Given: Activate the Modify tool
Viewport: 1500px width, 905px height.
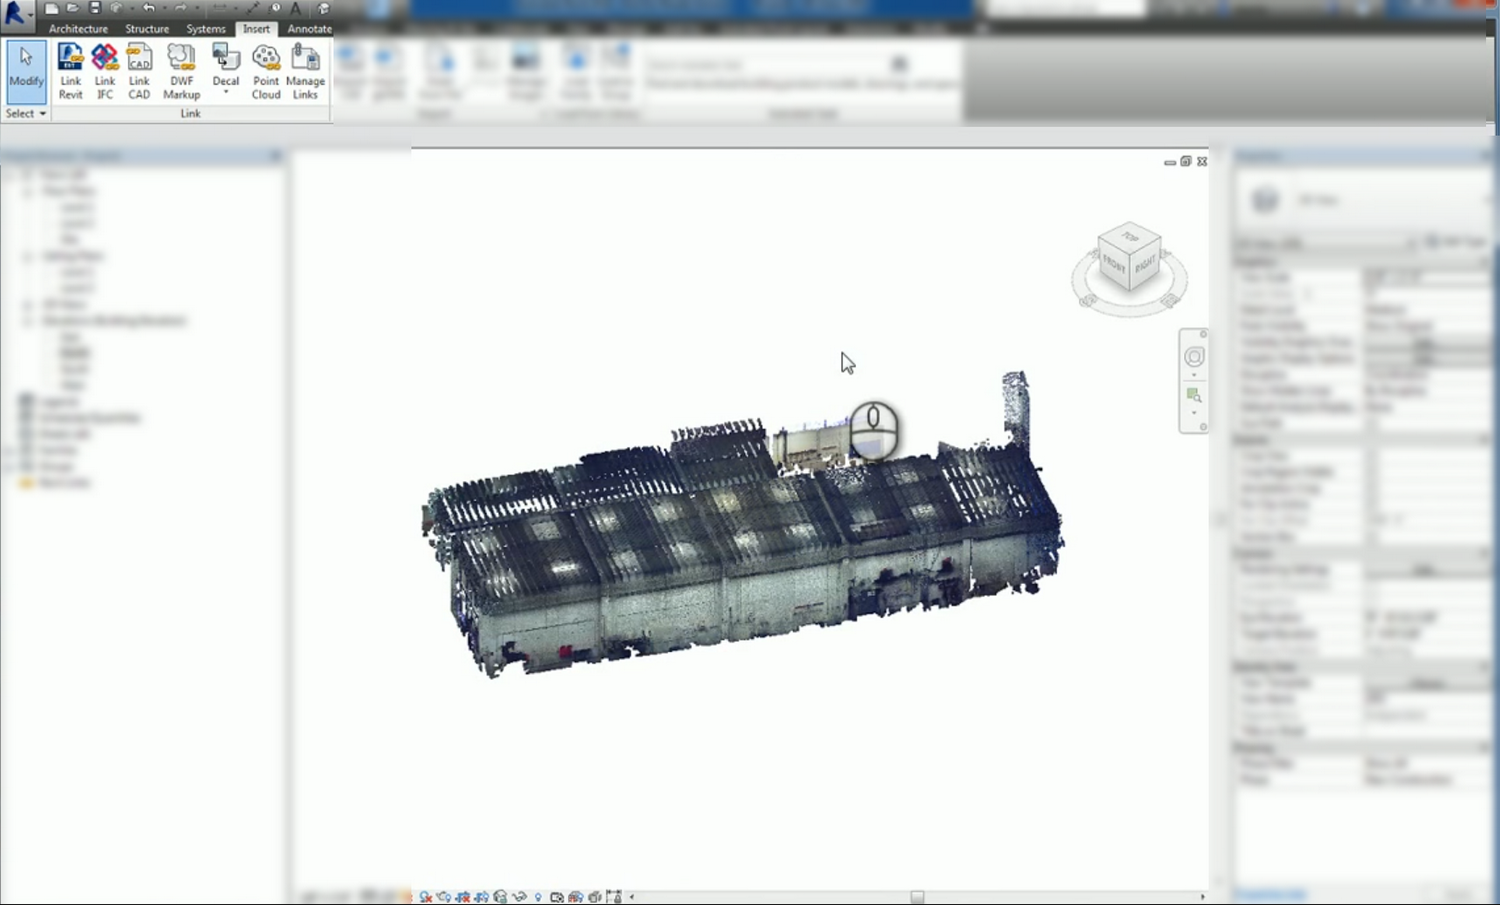Looking at the screenshot, I should [x=26, y=70].
